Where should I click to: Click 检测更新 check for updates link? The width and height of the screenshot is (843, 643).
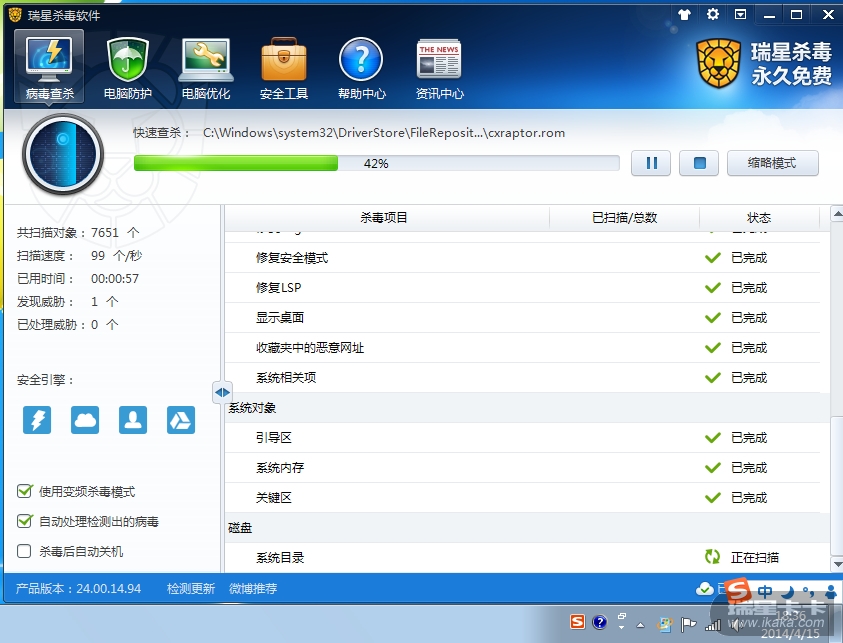191,589
